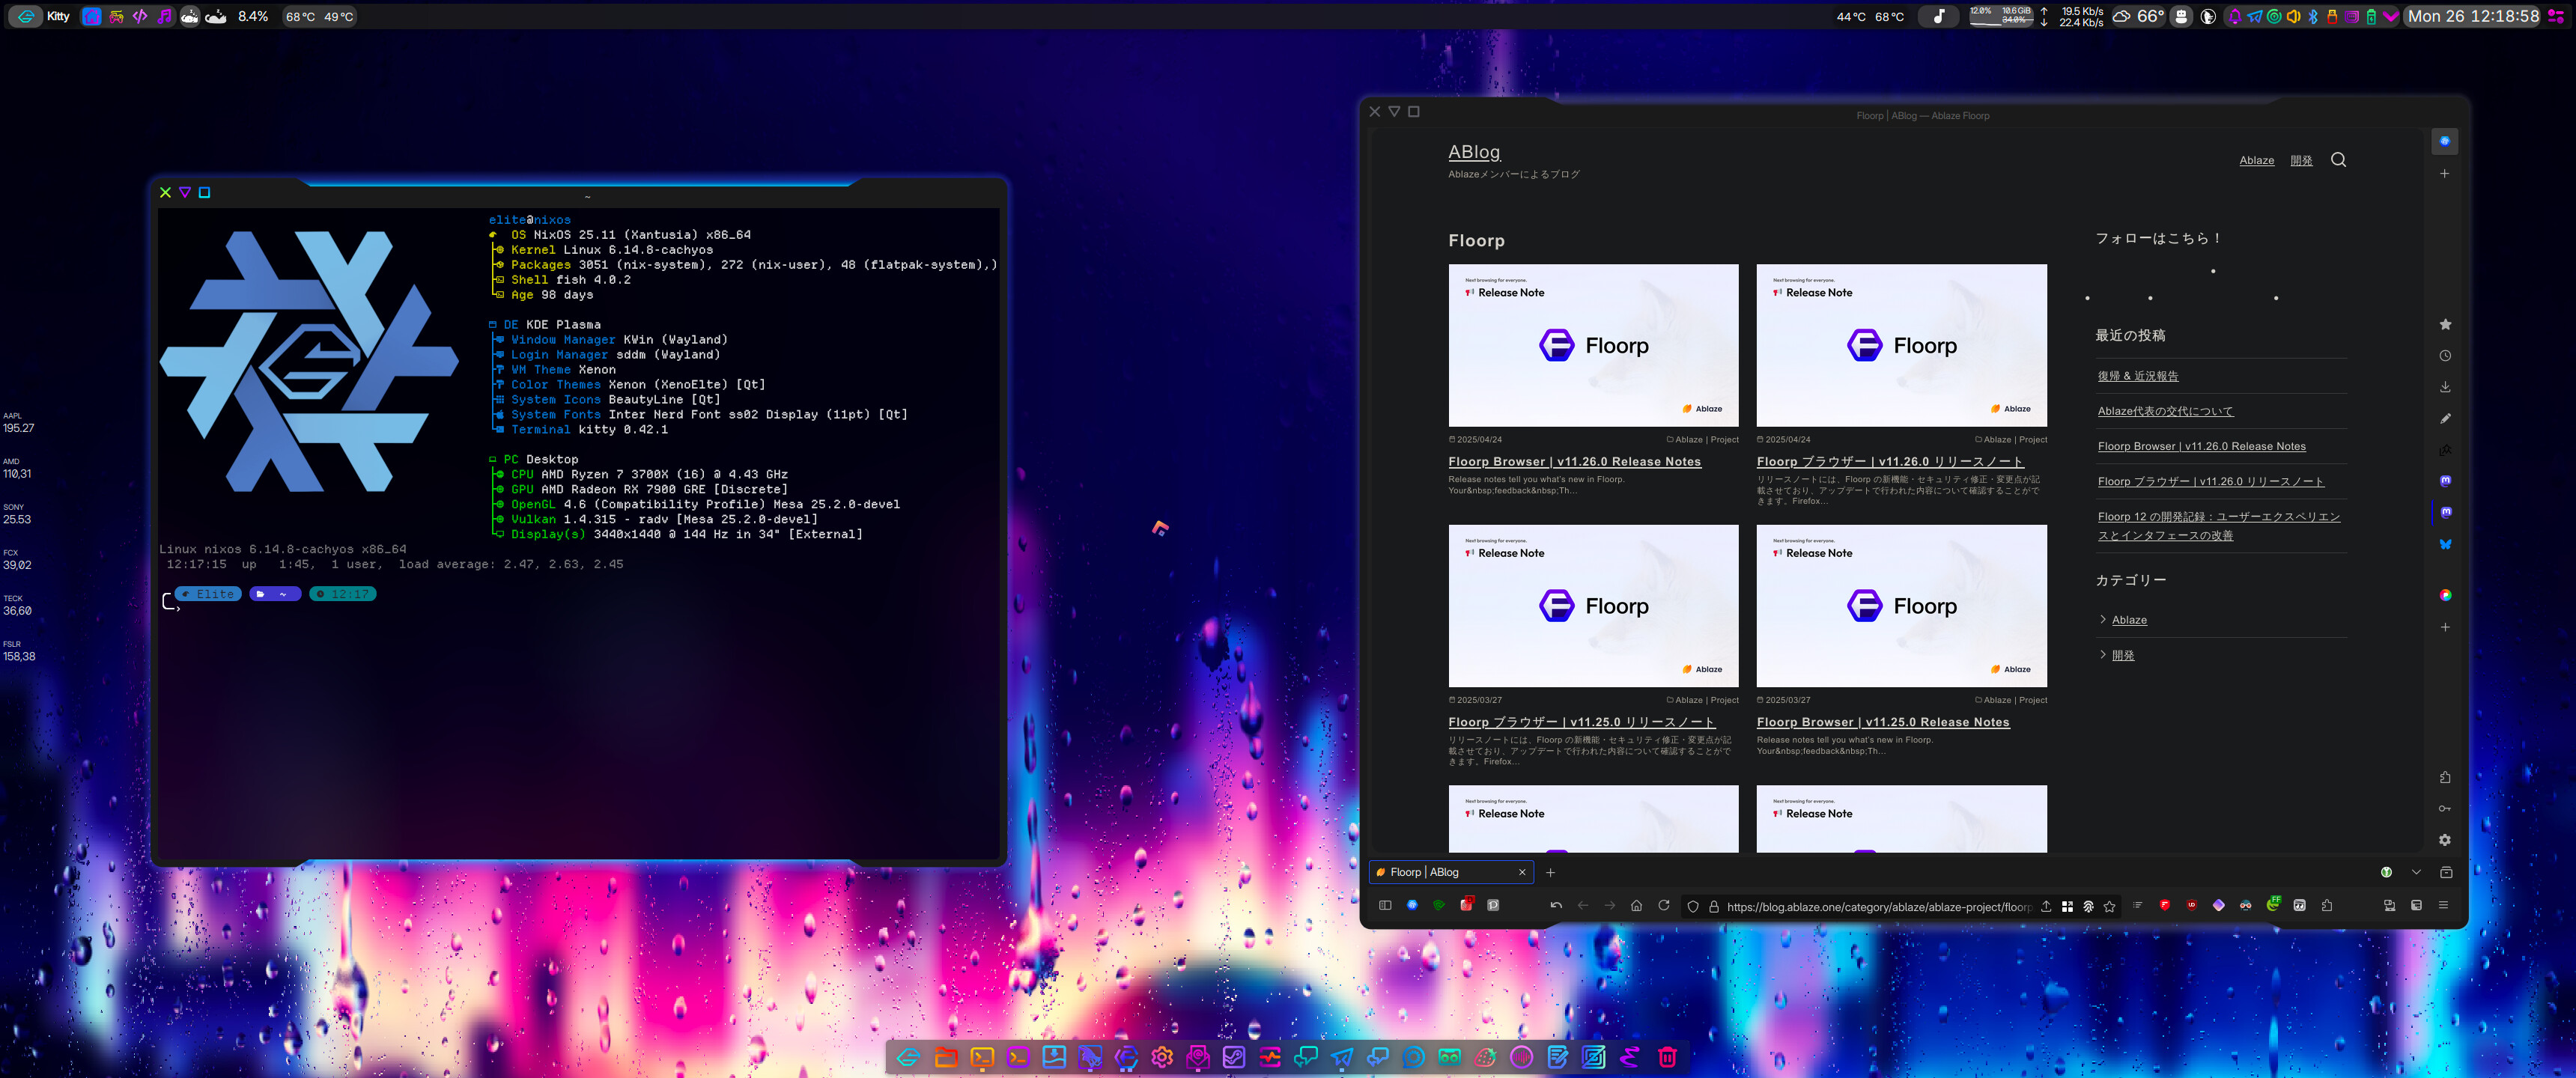Click the site security lock icon
The image size is (2576, 1078).
pos(1714,907)
